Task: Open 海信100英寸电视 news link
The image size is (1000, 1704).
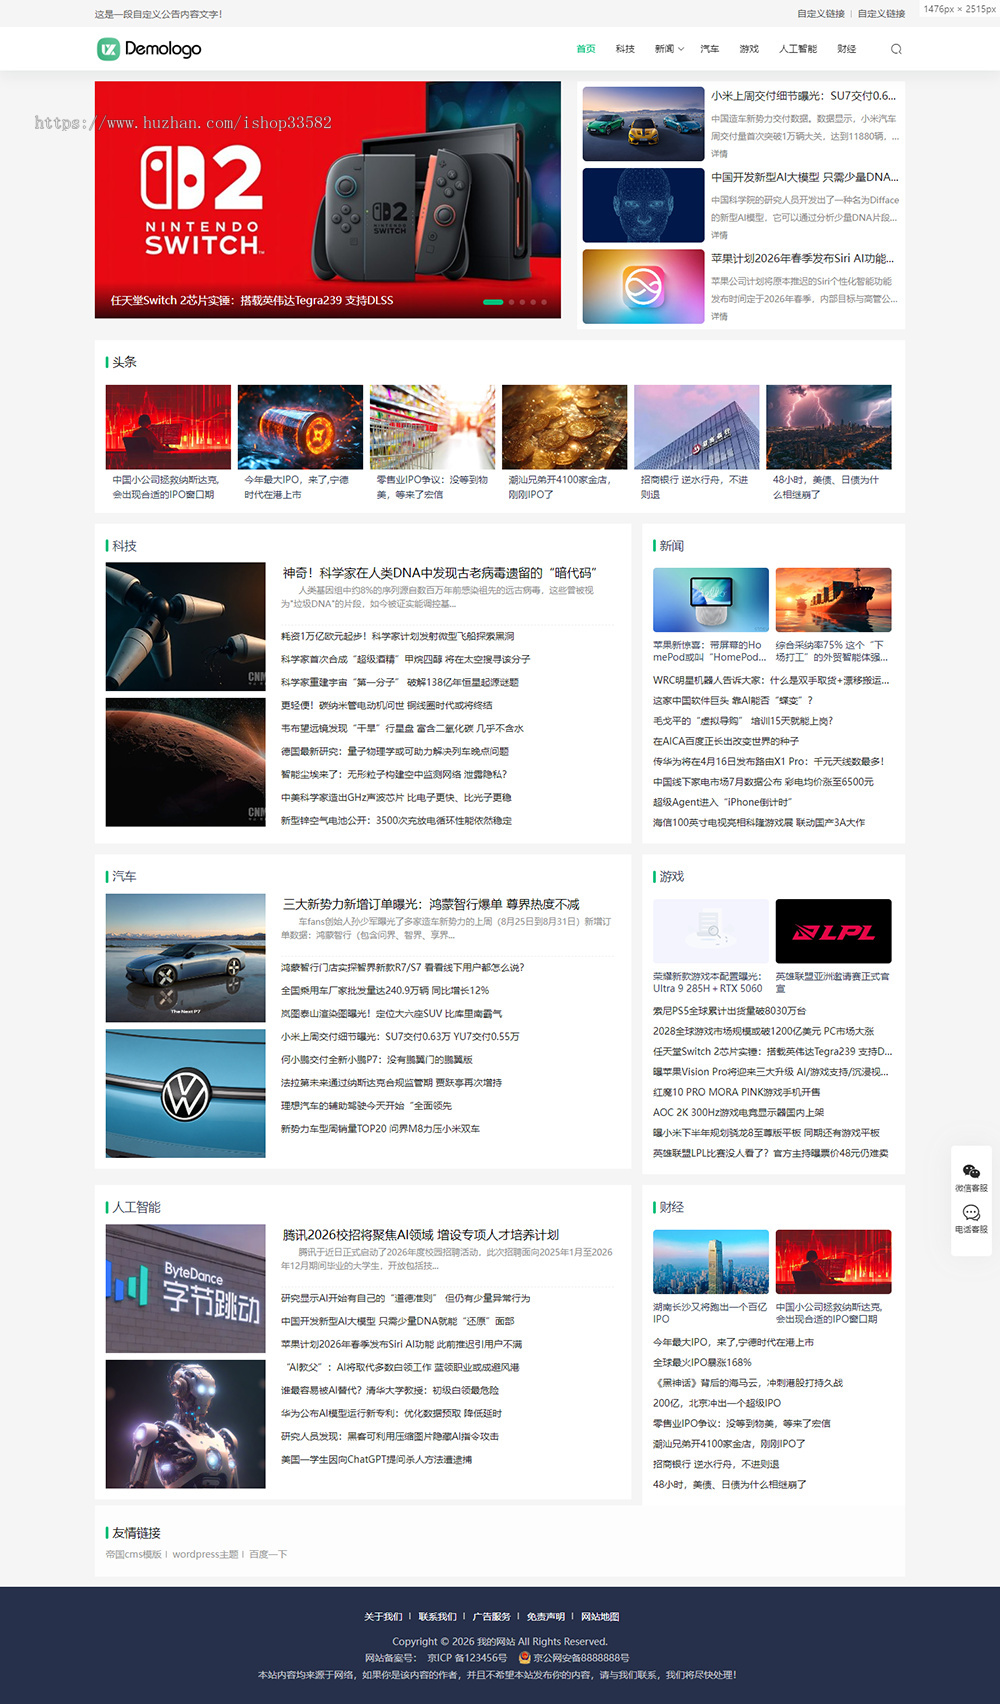Action: pos(759,822)
